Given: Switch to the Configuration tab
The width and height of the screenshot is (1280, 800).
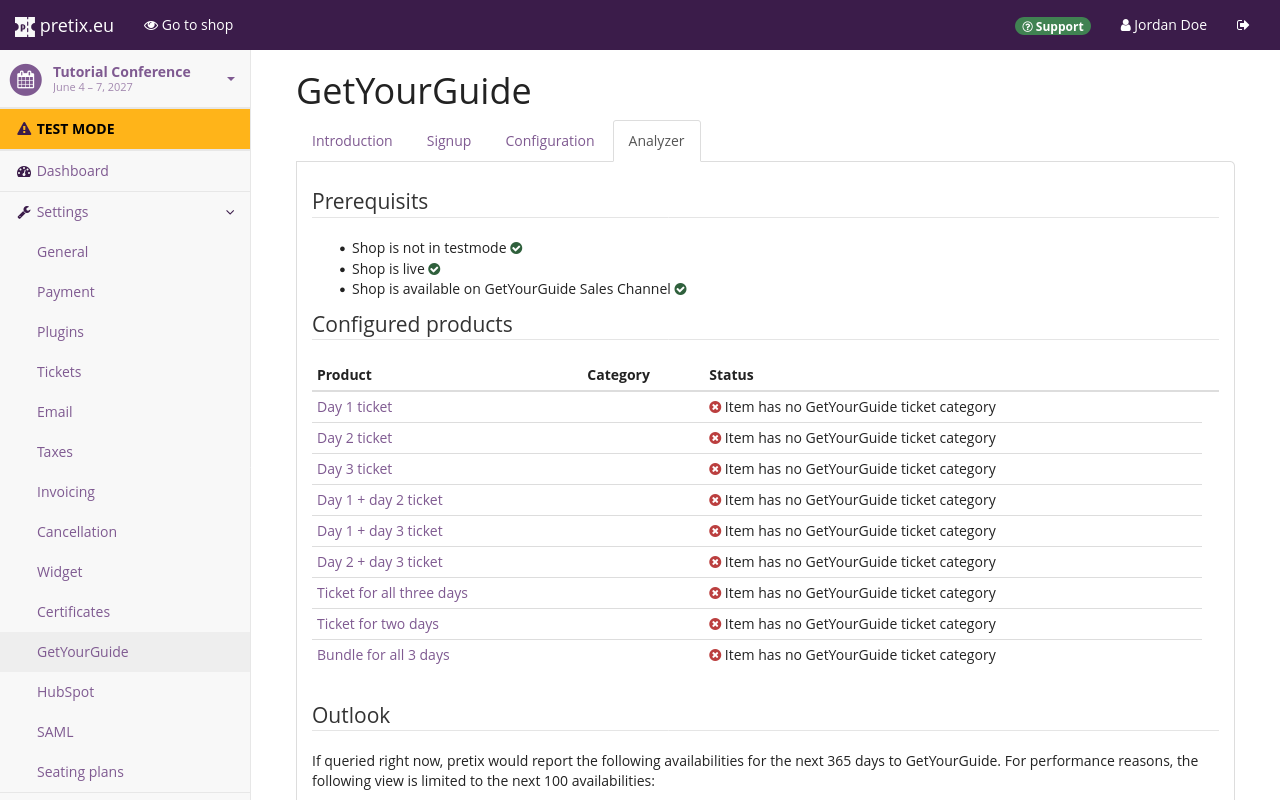Looking at the screenshot, I should click(549, 140).
